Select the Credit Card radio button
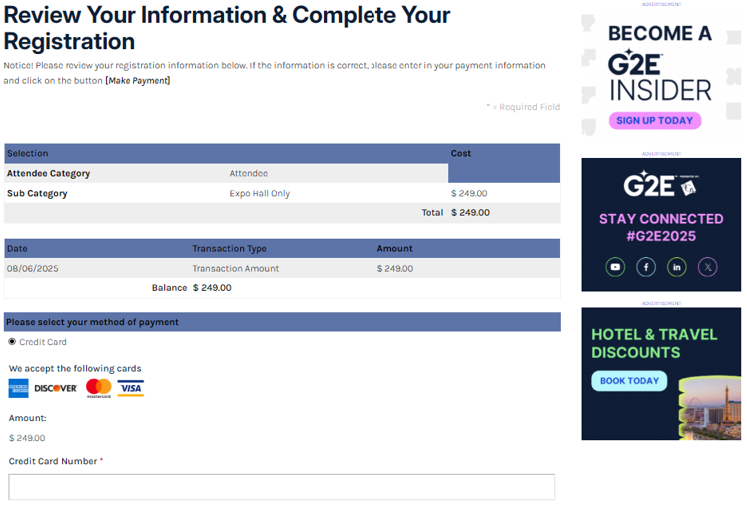 point(12,342)
